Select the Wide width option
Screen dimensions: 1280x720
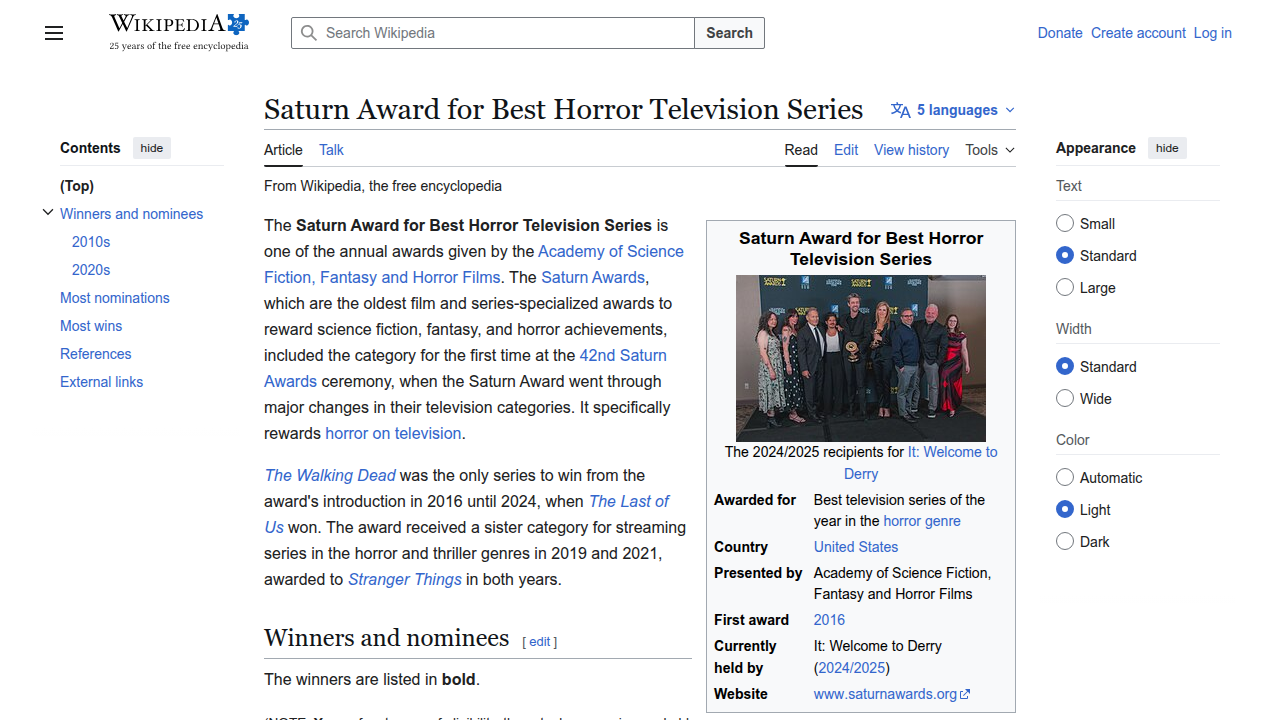(1065, 398)
